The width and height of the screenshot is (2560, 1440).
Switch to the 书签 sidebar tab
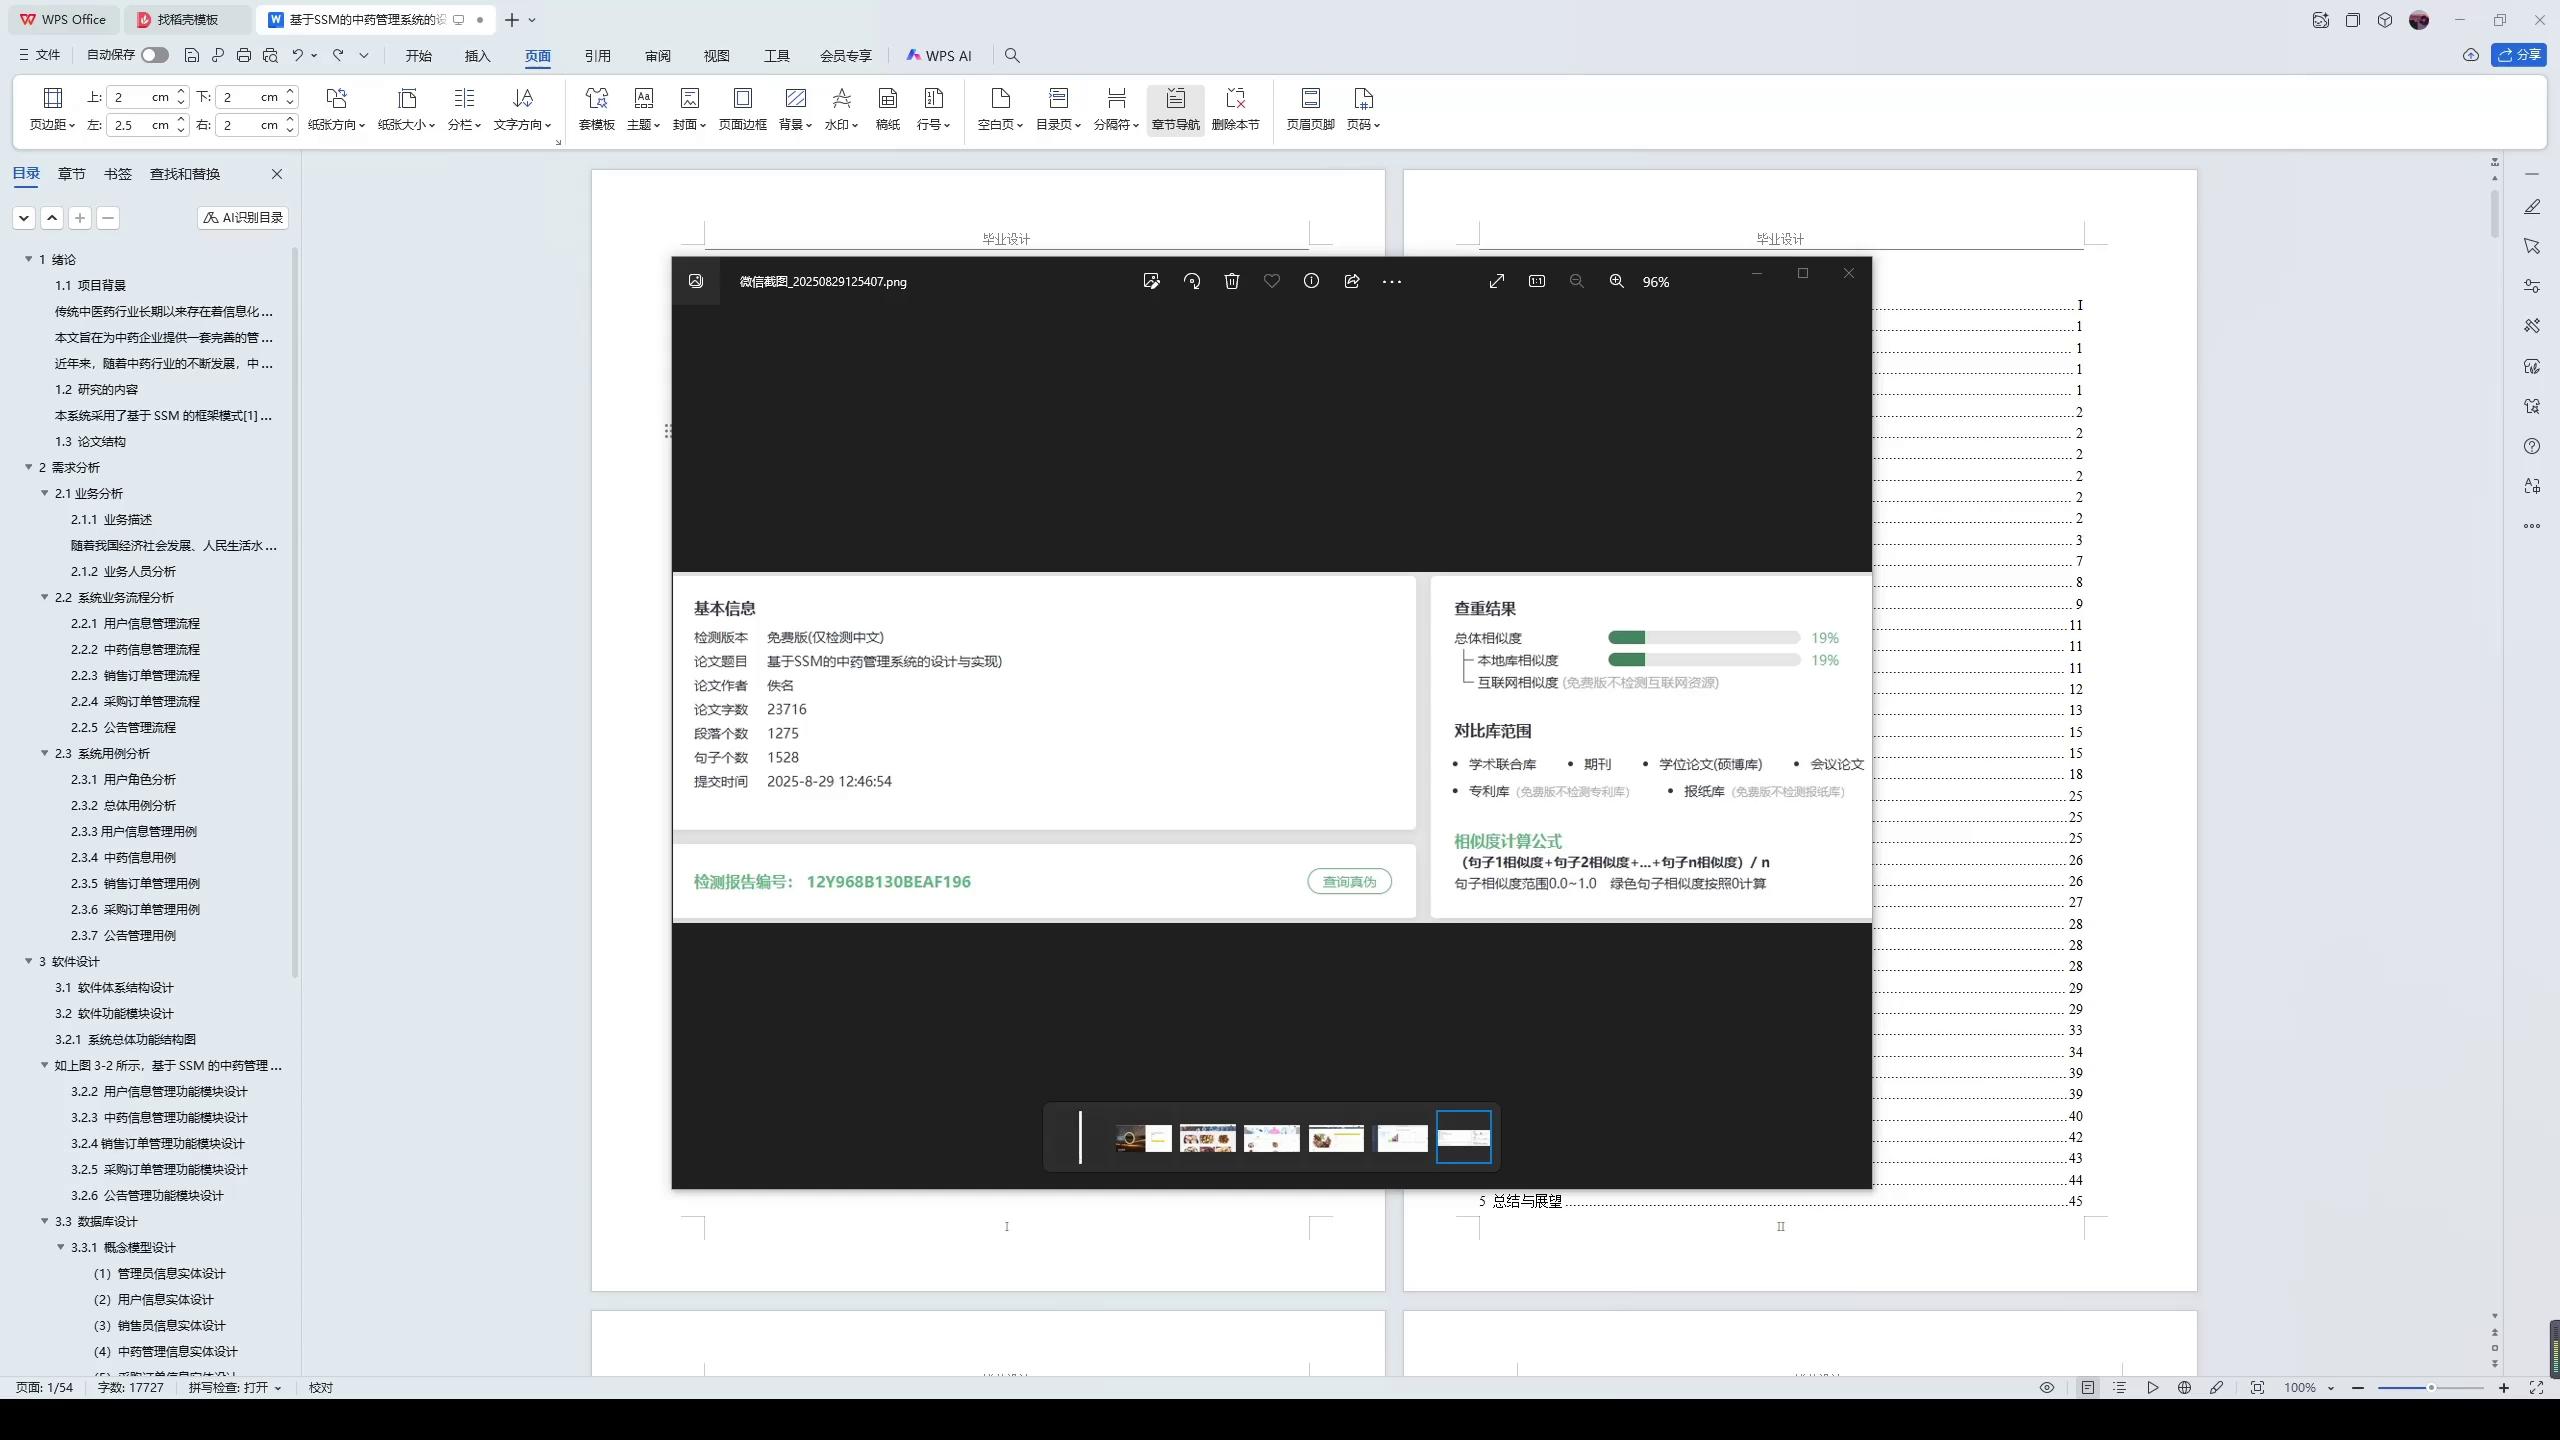click(x=117, y=173)
